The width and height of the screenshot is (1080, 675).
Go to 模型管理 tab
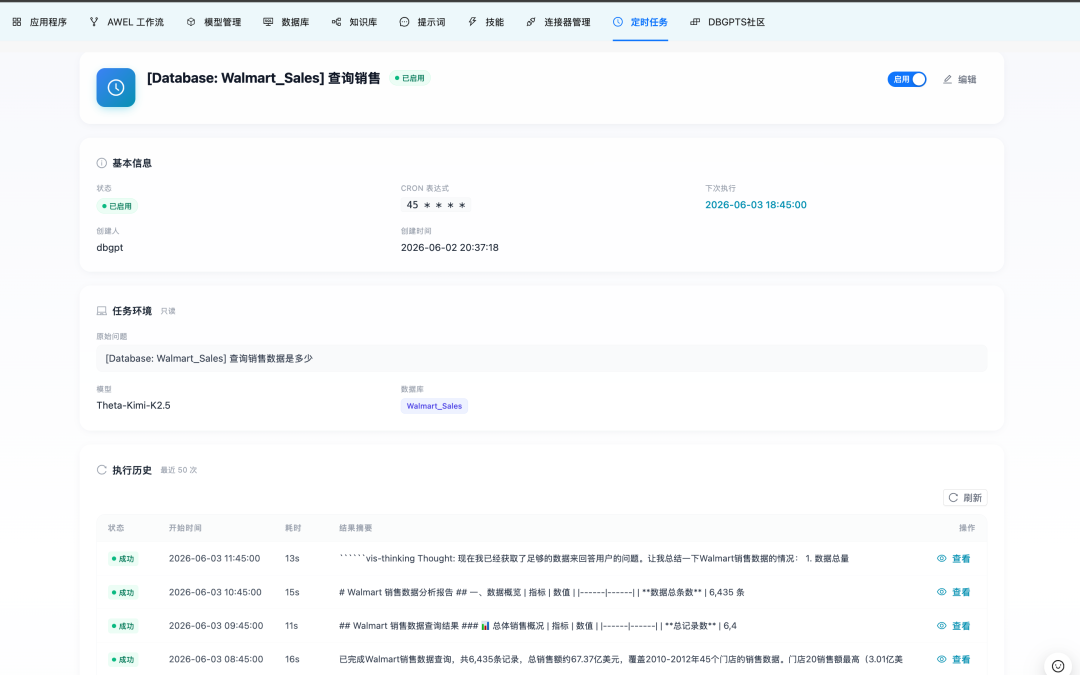tap(214, 22)
